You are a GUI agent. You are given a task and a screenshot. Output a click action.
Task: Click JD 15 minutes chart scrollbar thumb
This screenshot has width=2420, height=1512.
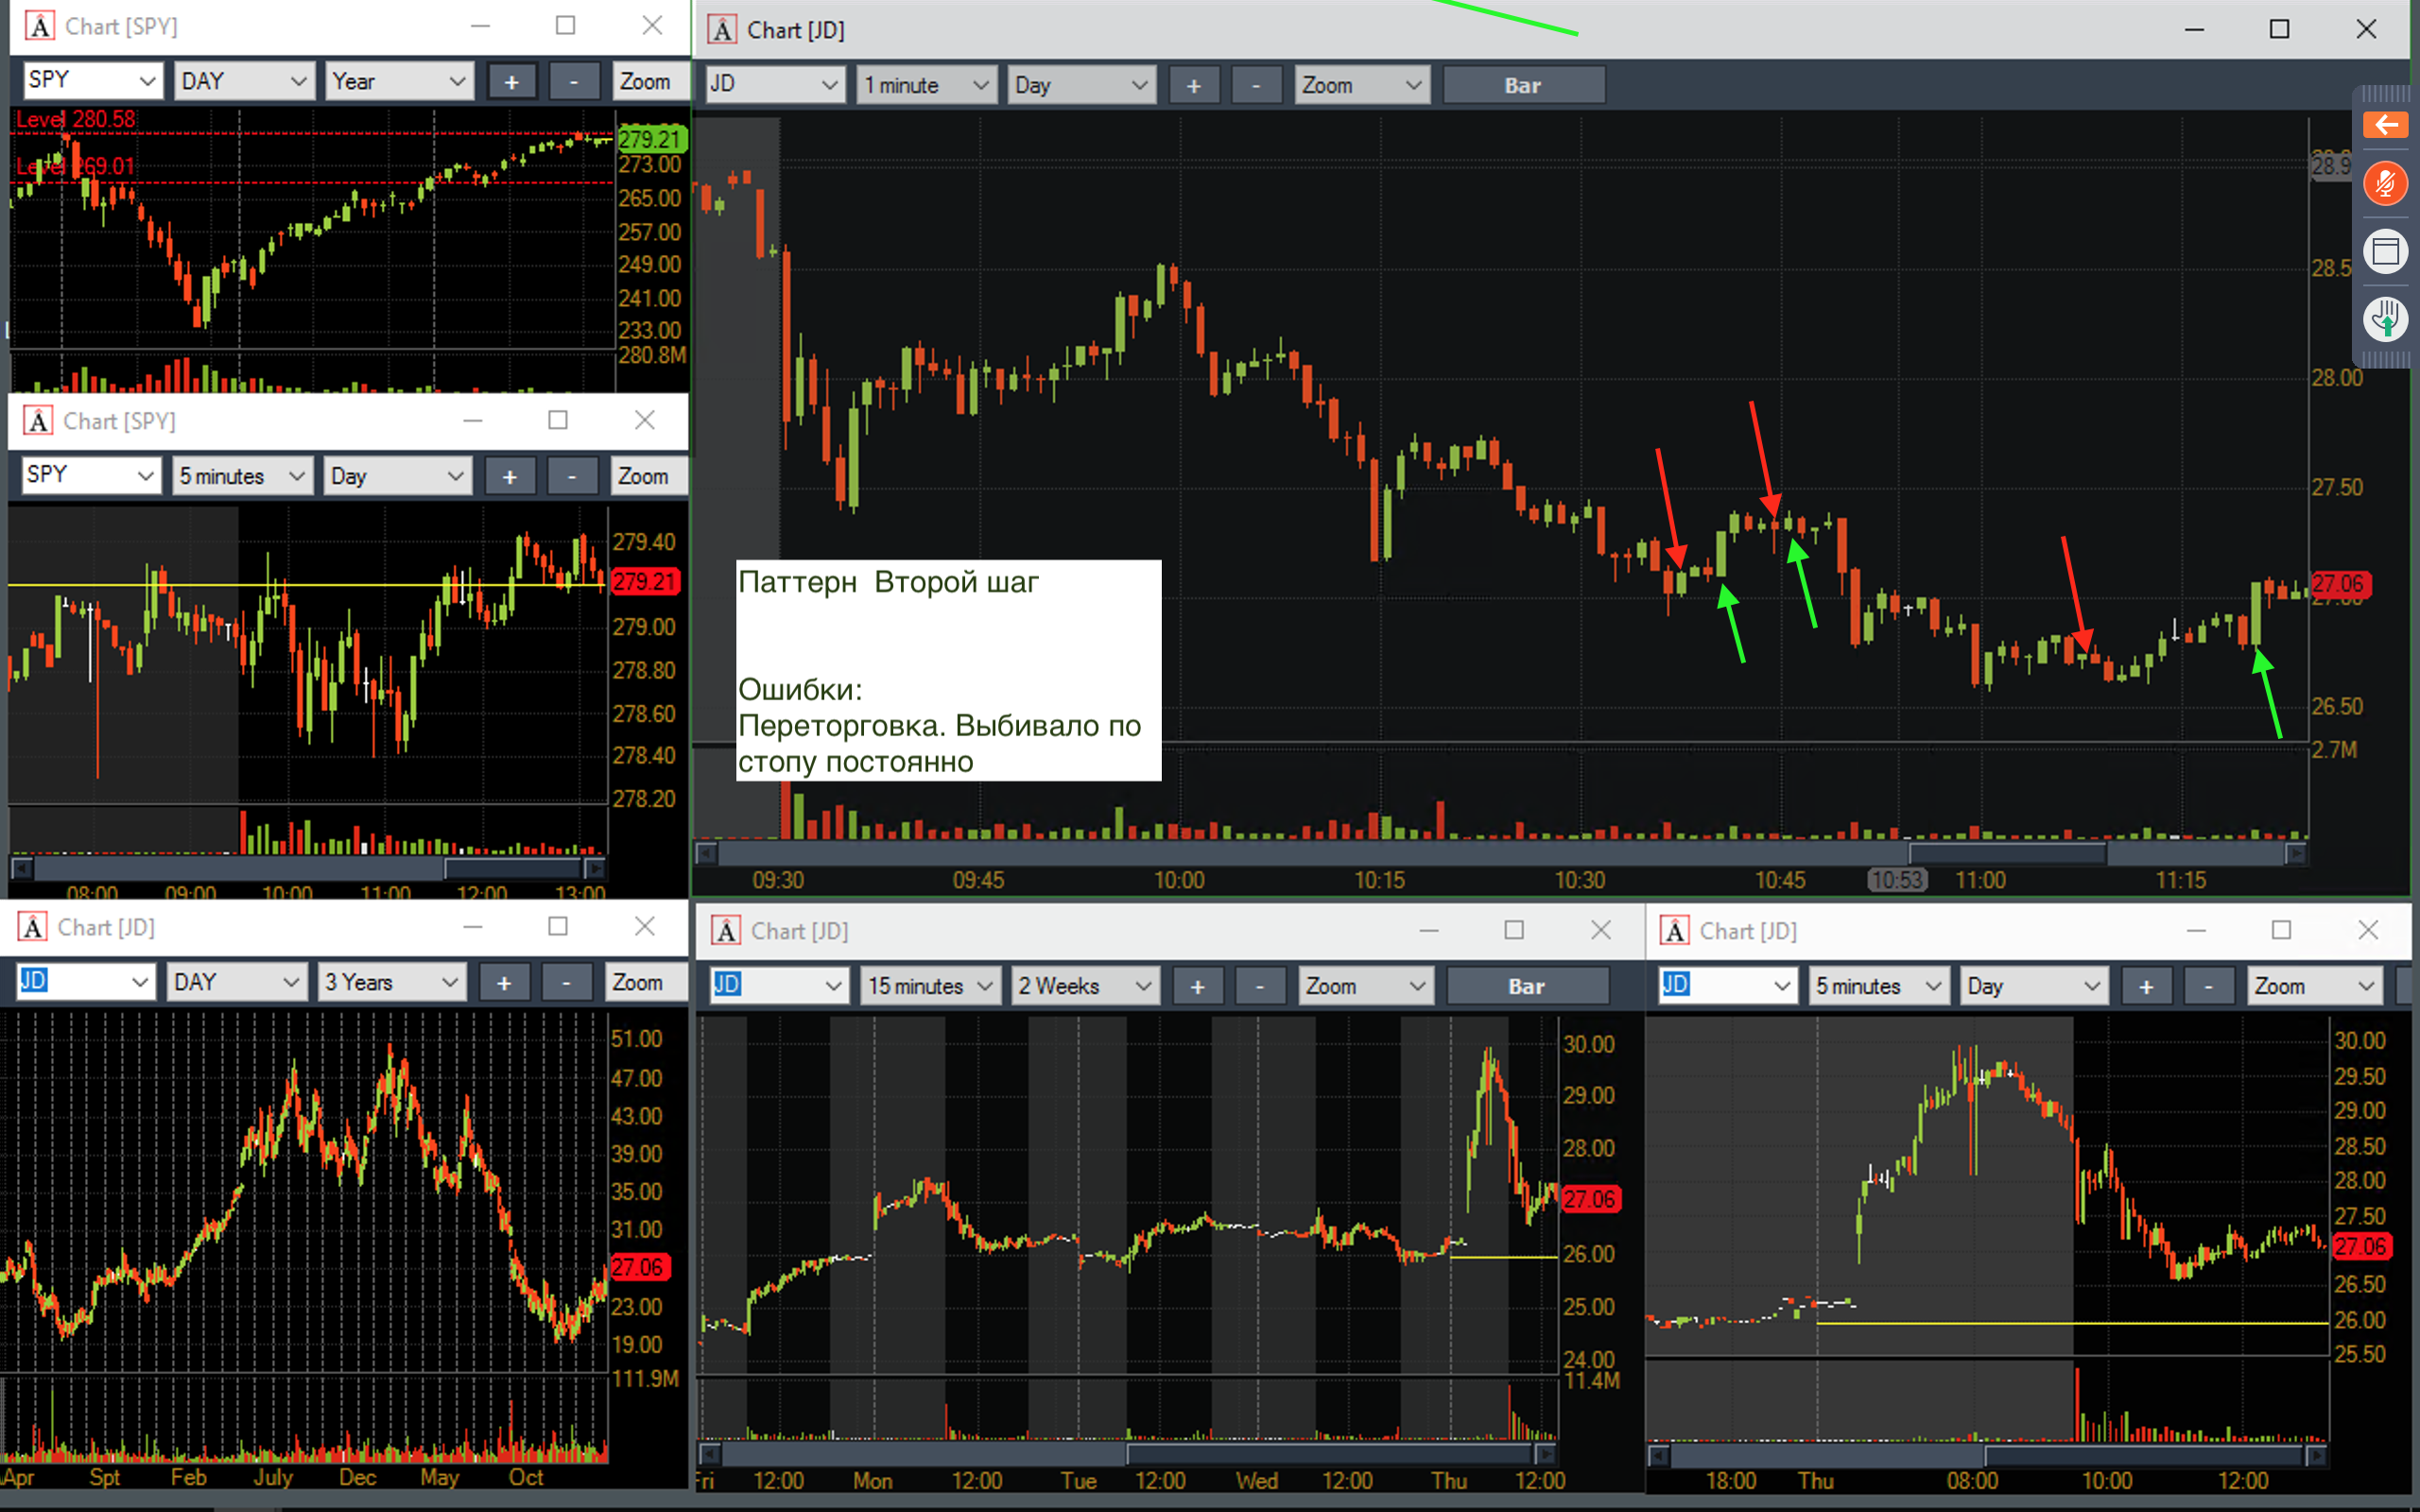coord(1329,1453)
